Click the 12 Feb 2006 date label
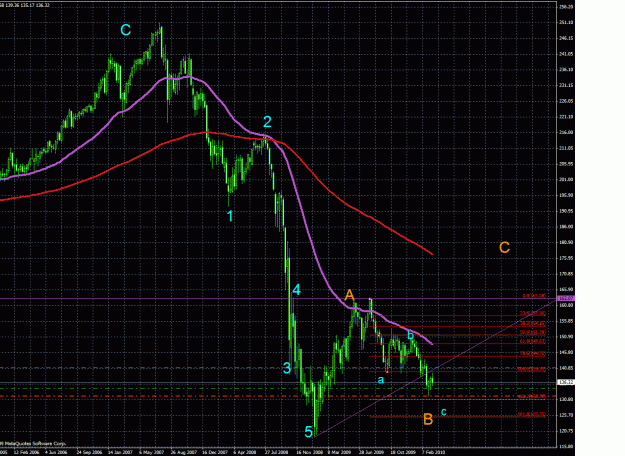625x456 pixels. click(x=27, y=452)
